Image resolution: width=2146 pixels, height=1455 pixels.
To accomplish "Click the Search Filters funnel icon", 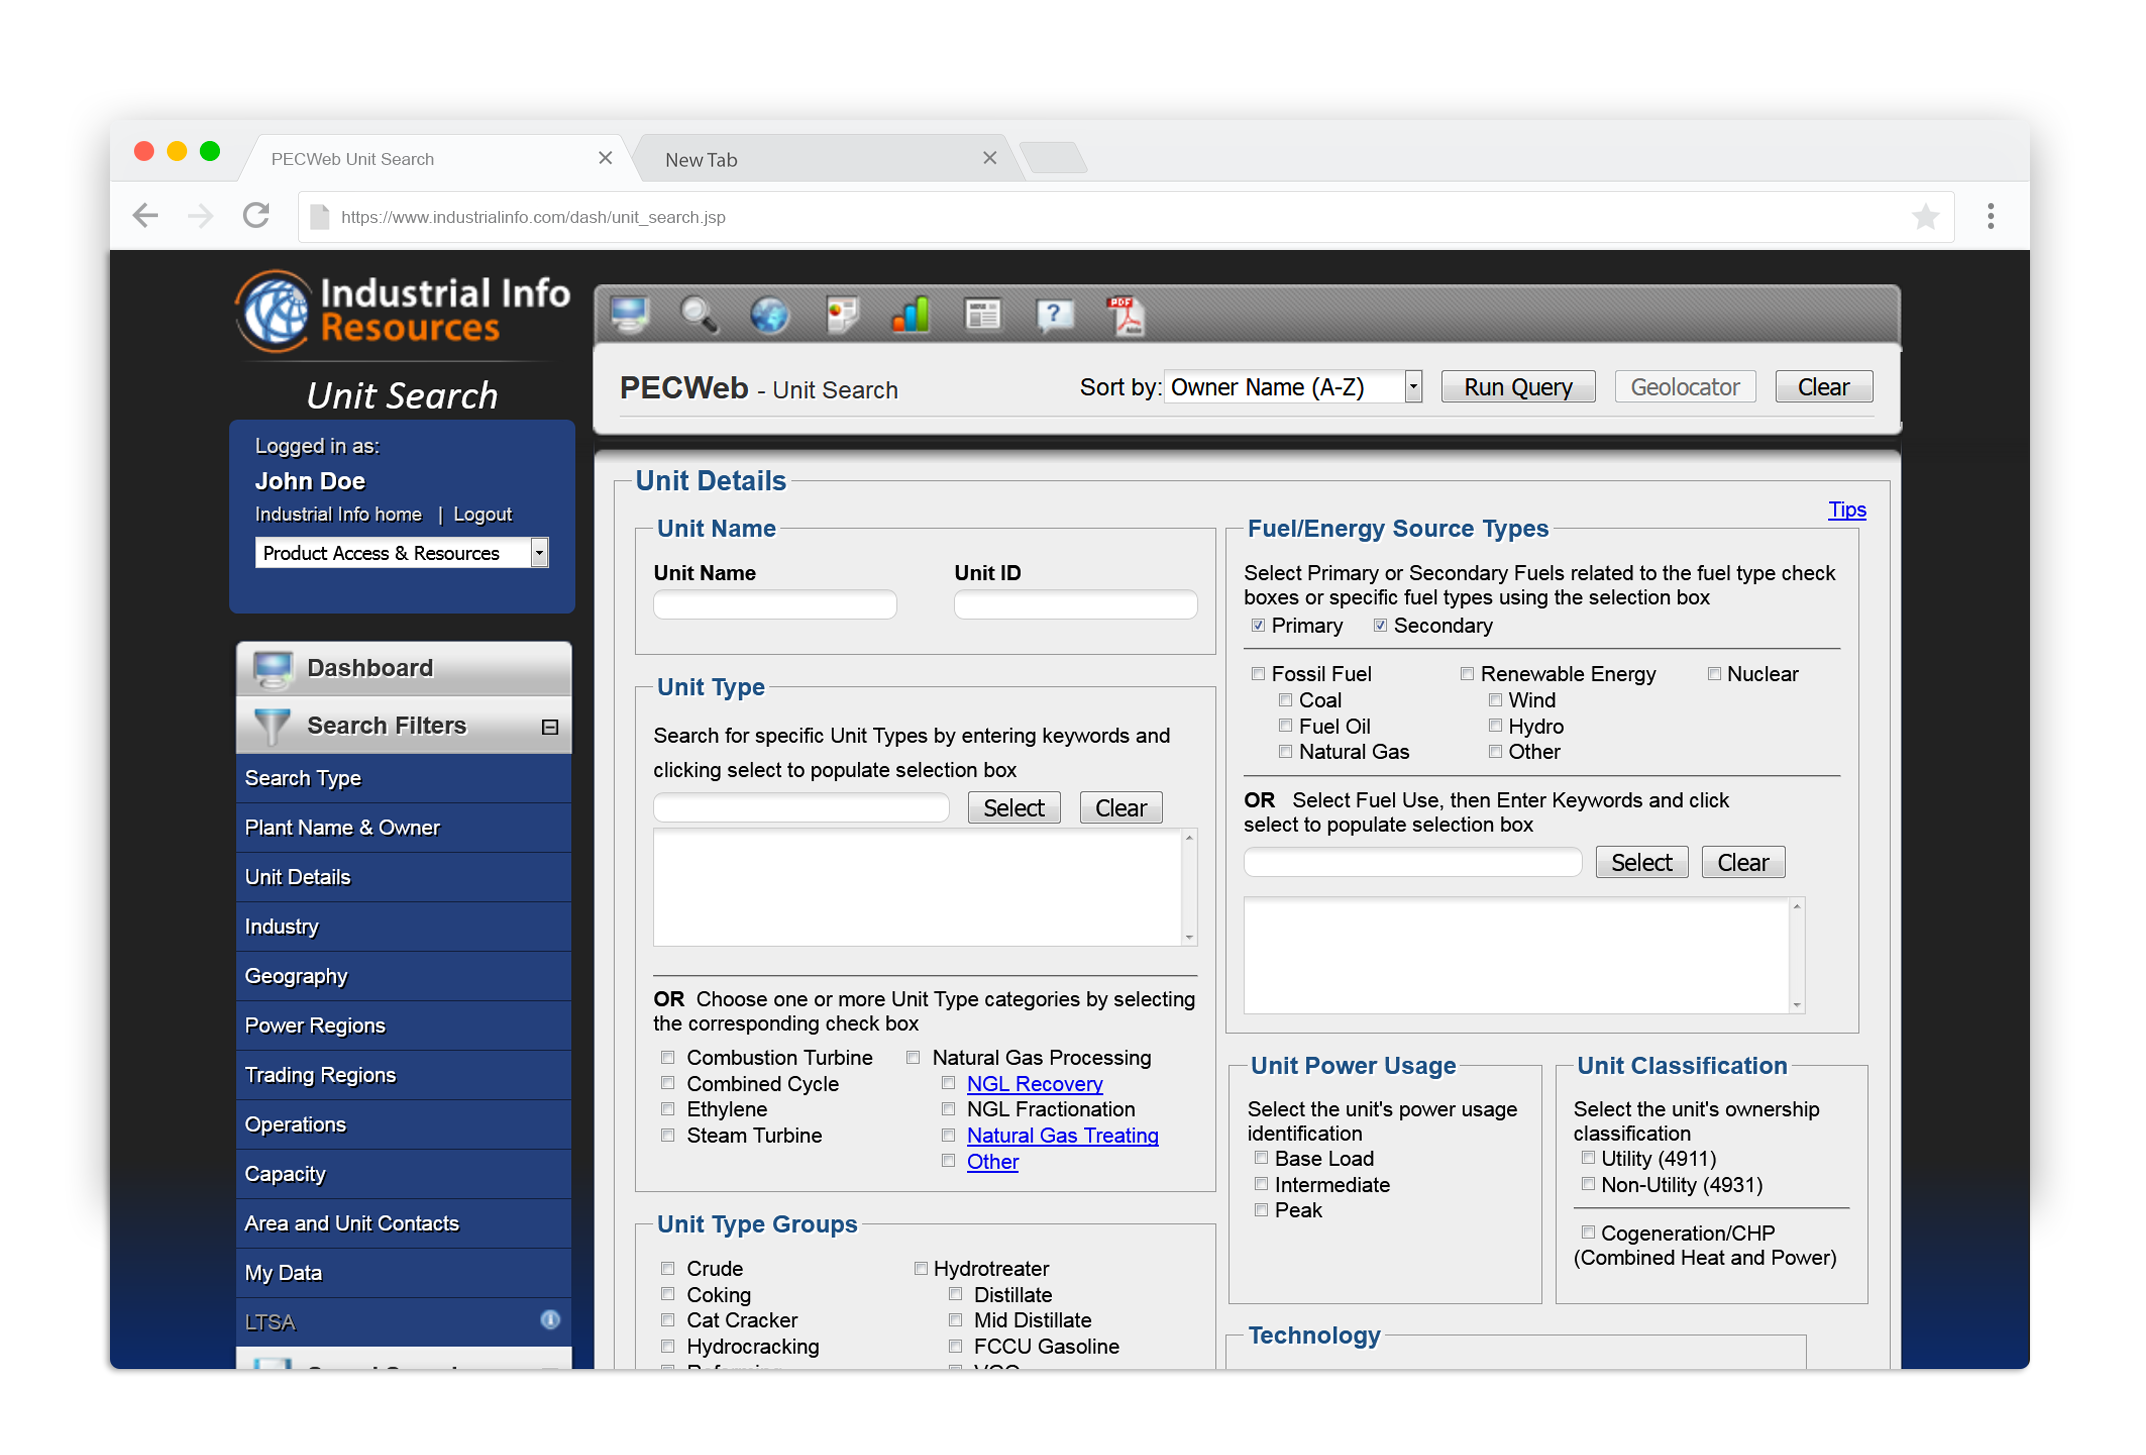I will click(272, 726).
